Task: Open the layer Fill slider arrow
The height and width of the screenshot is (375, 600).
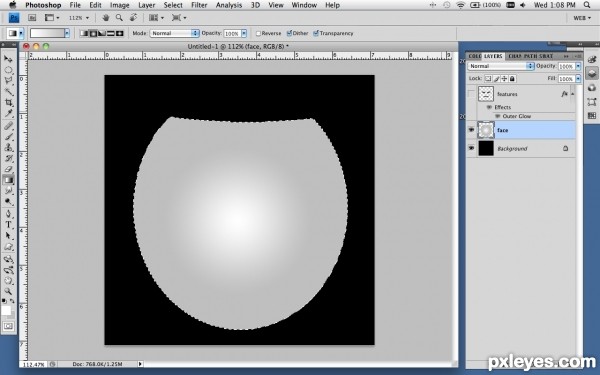Action: click(578, 78)
